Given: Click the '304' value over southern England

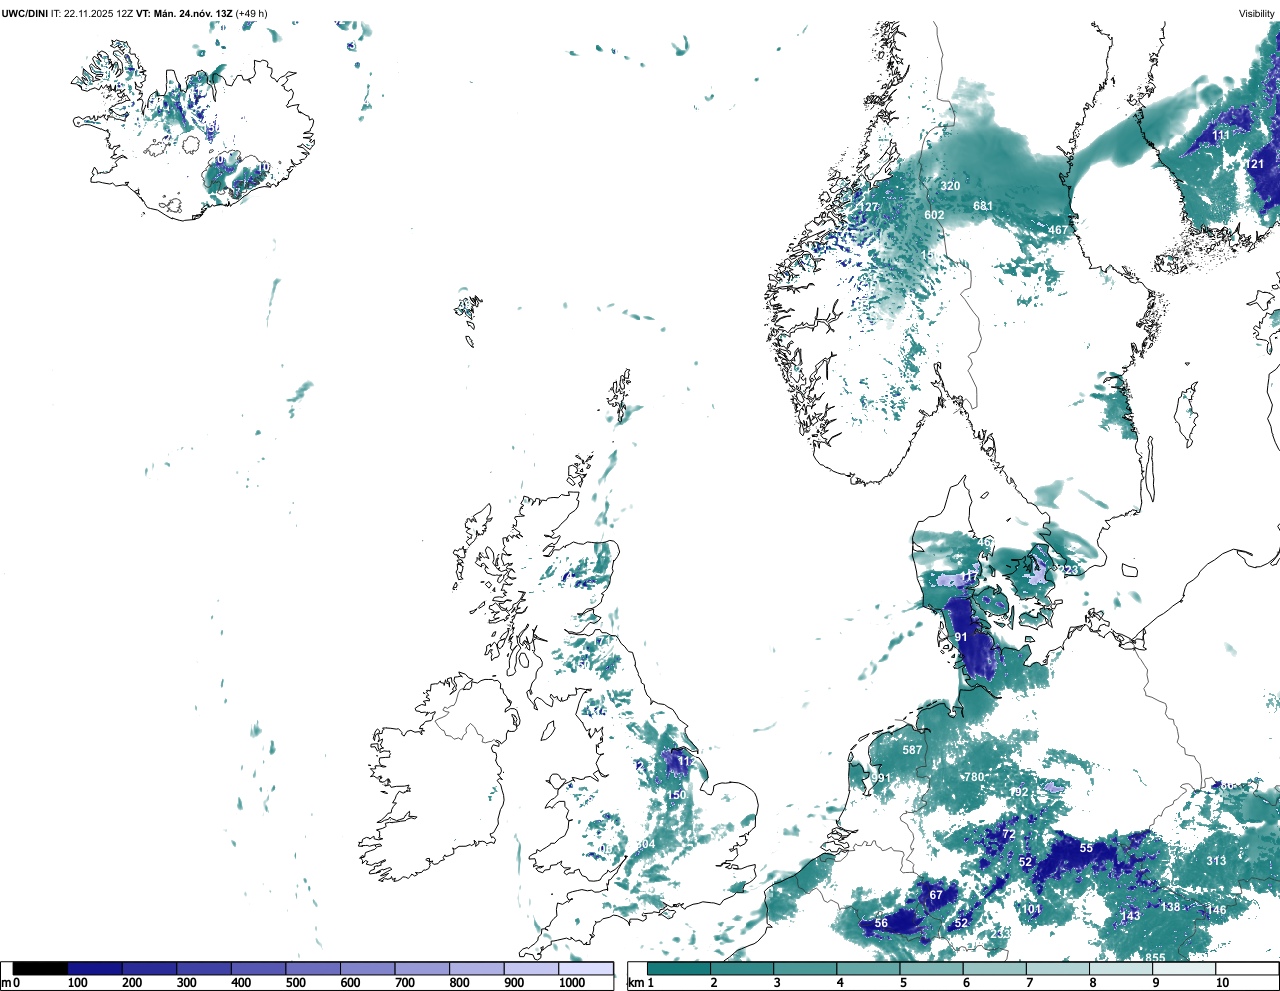Looking at the screenshot, I should [x=646, y=845].
